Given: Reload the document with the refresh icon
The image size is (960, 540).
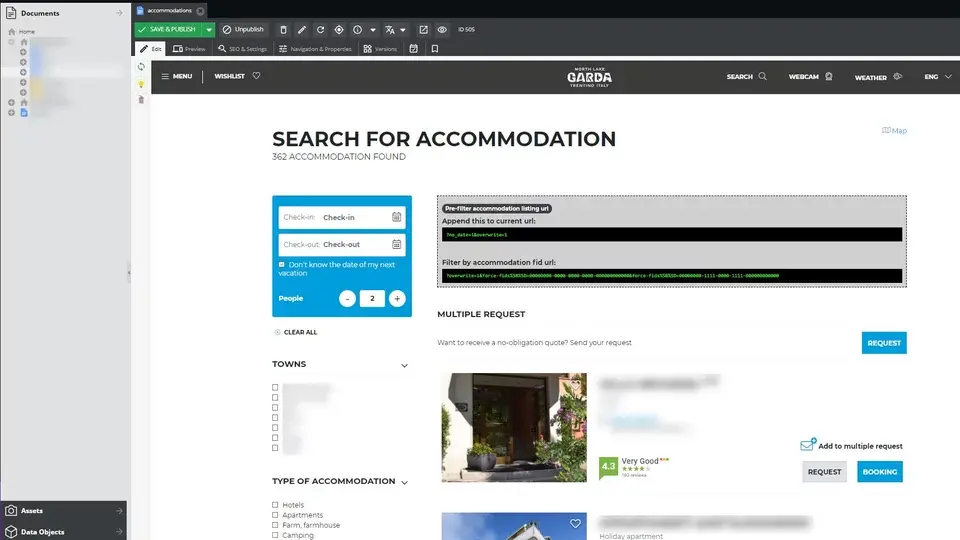Looking at the screenshot, I should tap(320, 29).
